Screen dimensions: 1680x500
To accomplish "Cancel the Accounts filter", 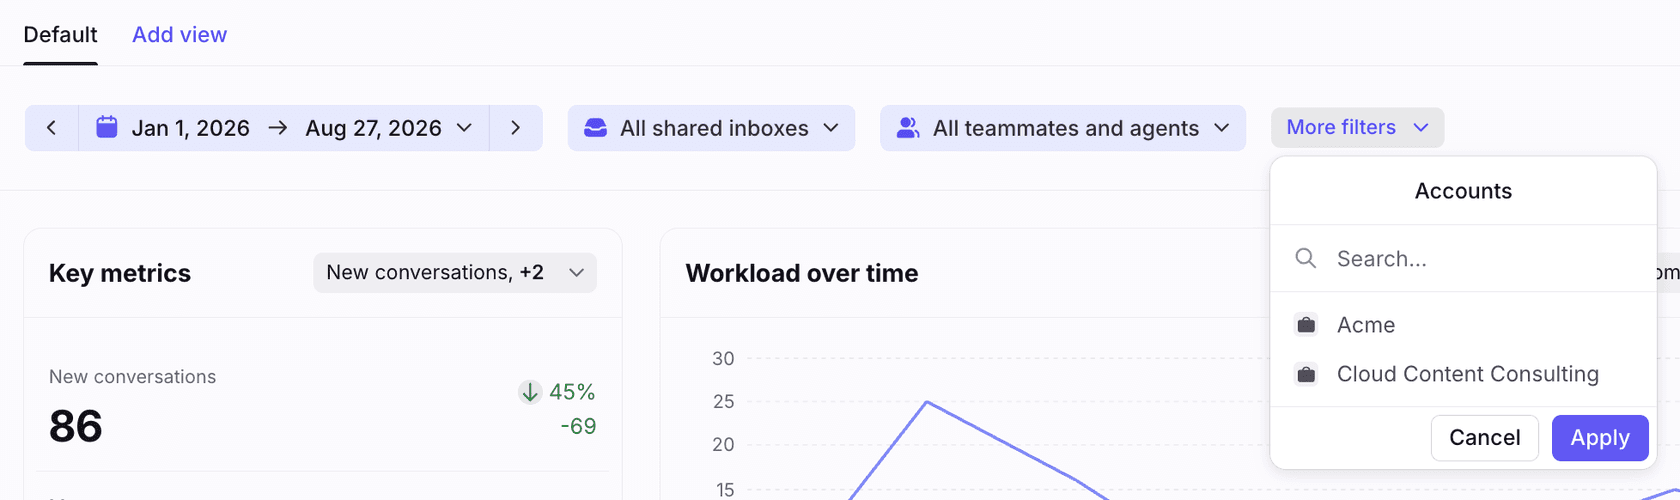I will pyautogui.click(x=1485, y=438).
